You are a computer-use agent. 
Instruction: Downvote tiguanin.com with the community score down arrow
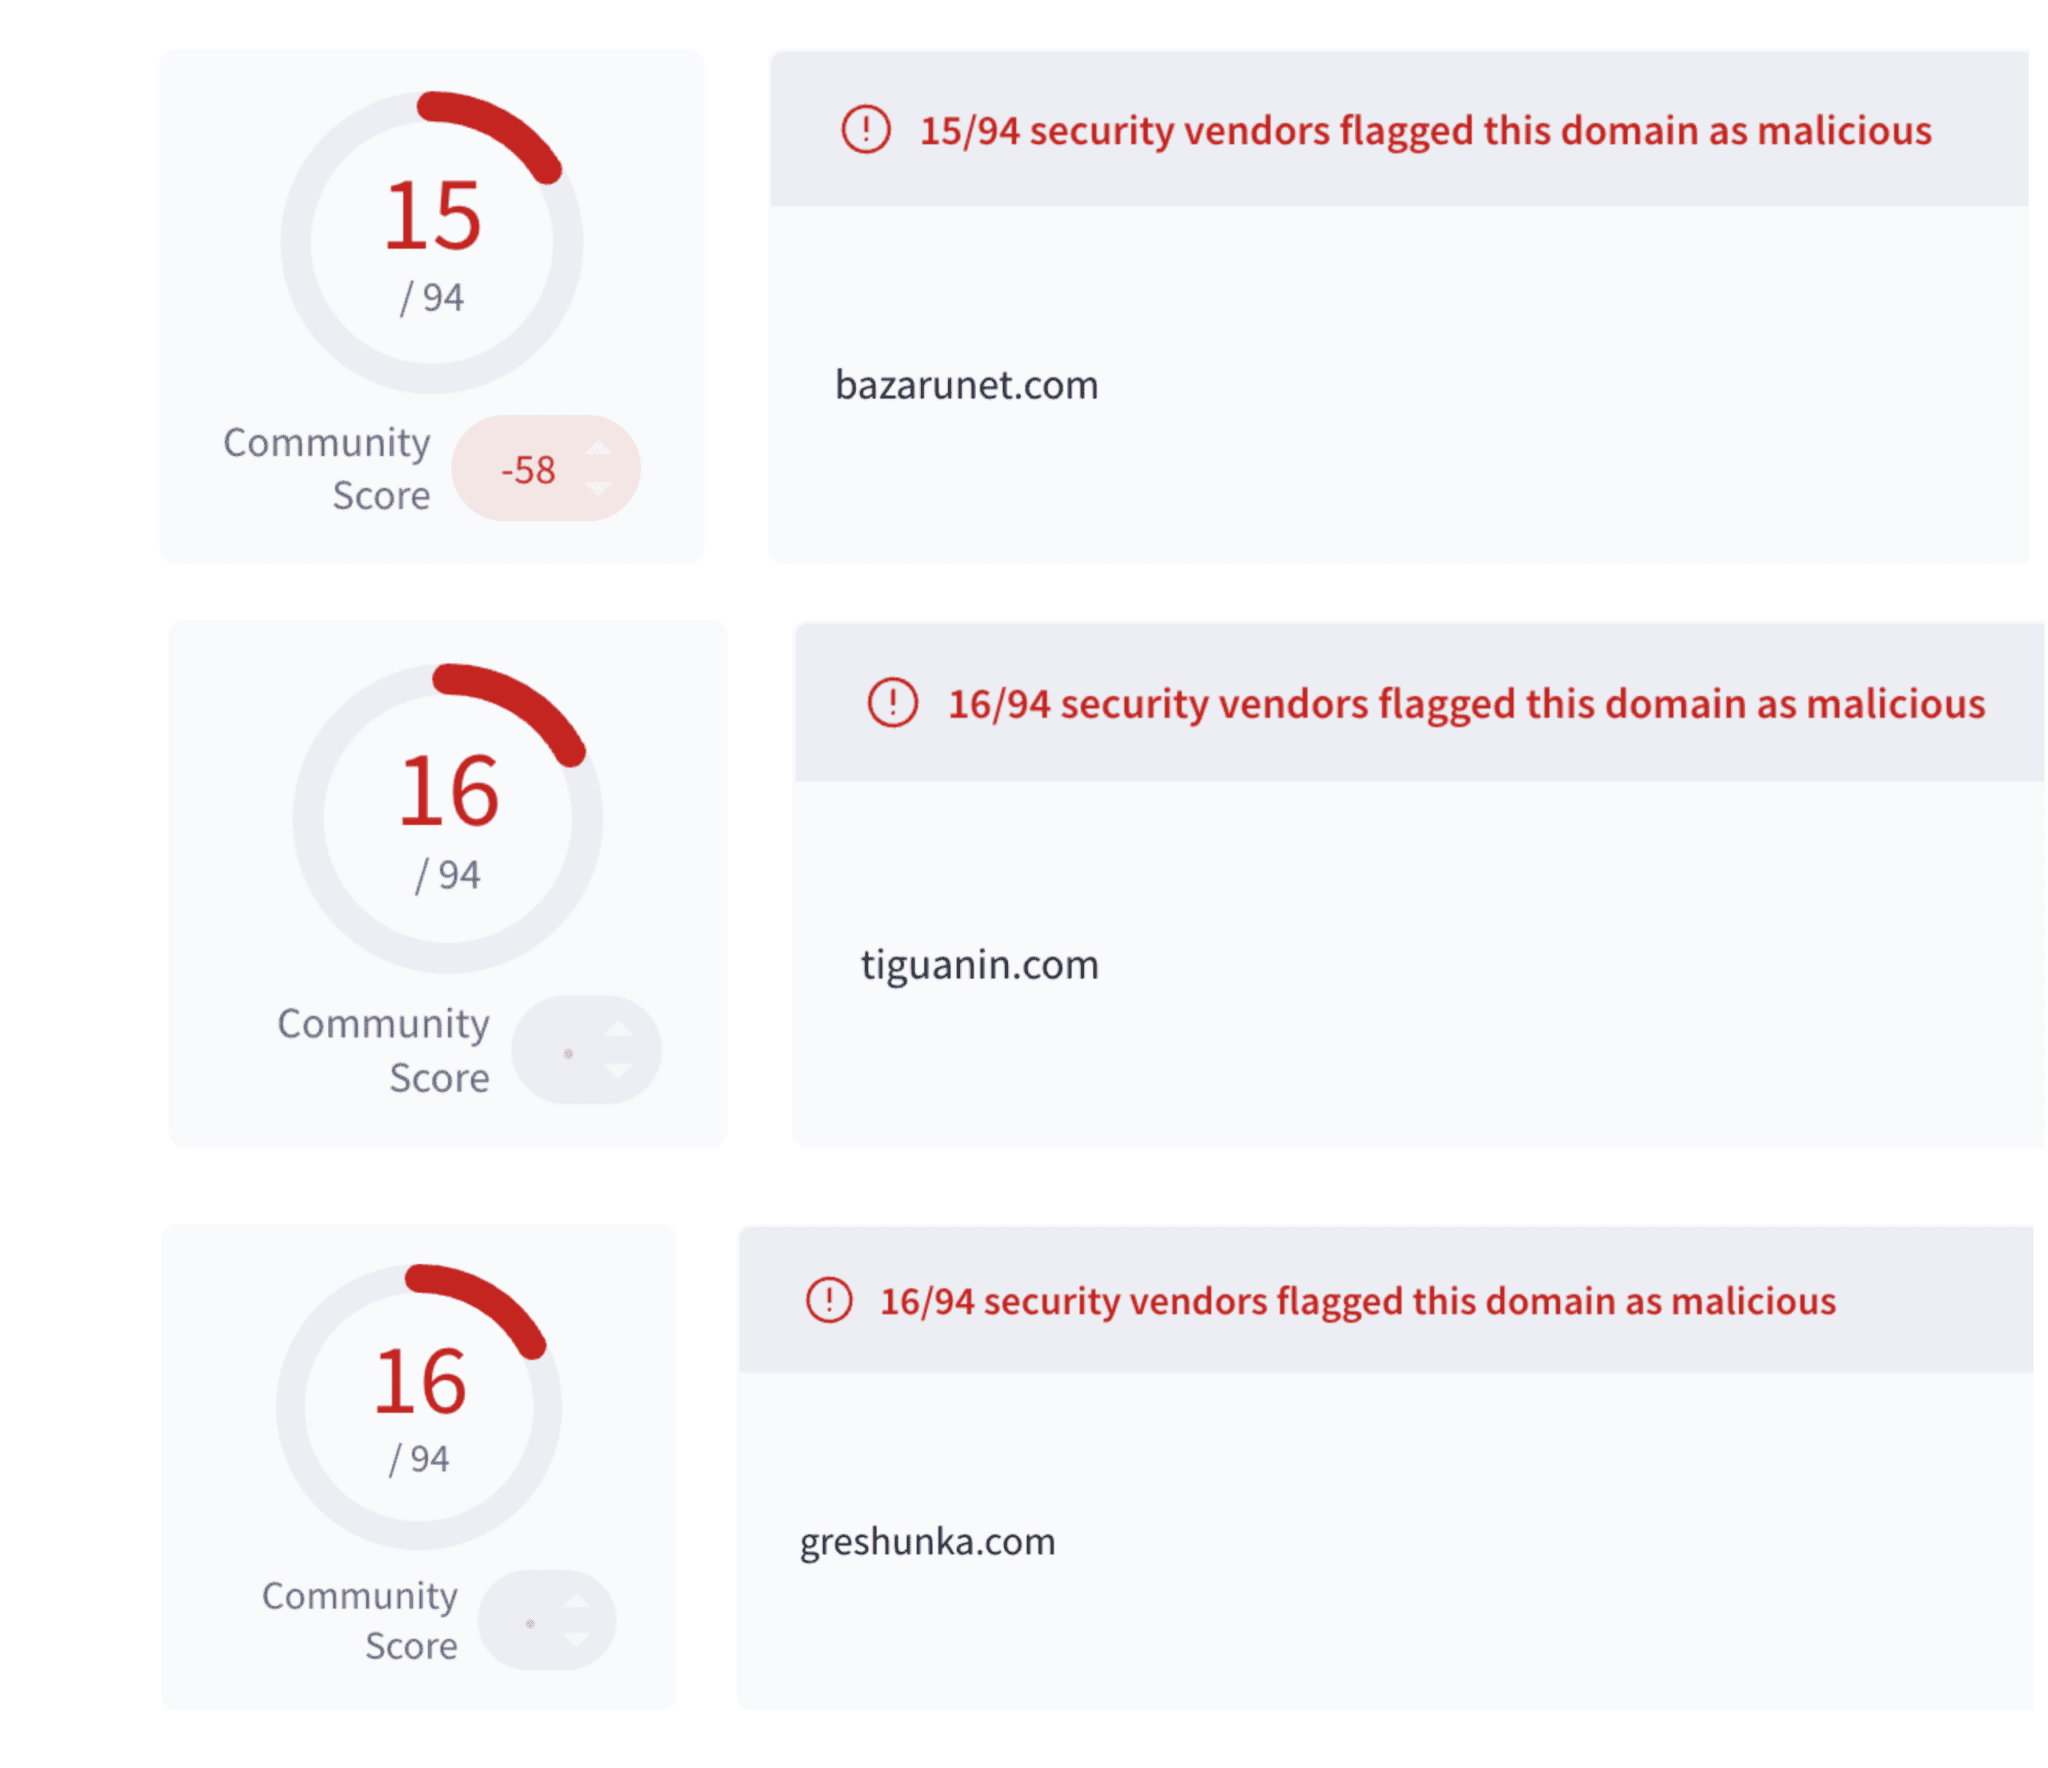618,1070
